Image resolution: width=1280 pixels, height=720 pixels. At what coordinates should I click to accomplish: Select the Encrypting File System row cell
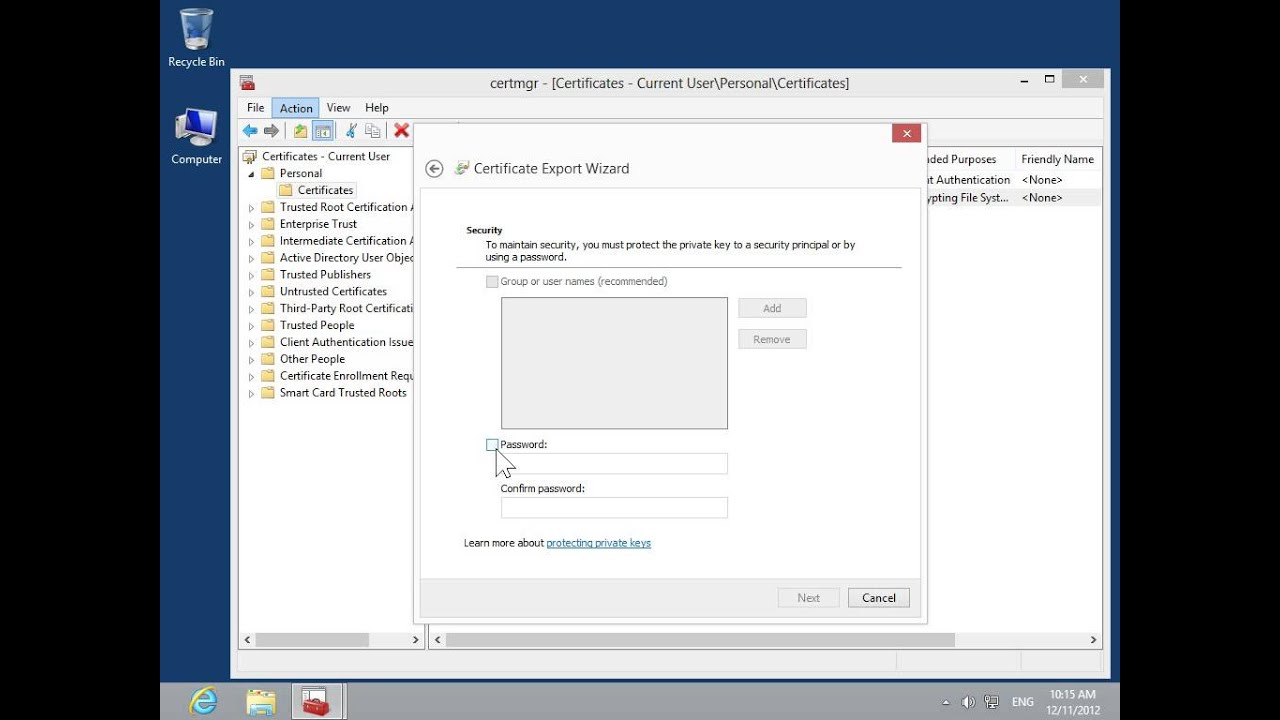click(x=967, y=198)
